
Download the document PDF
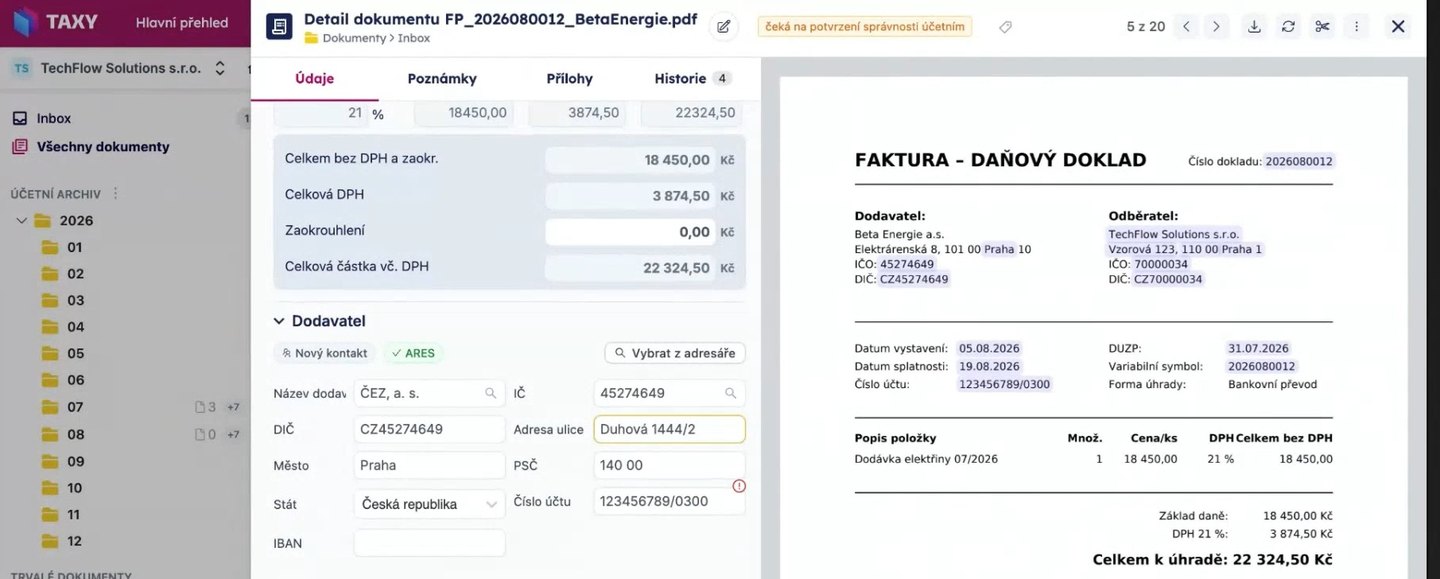point(1254,27)
